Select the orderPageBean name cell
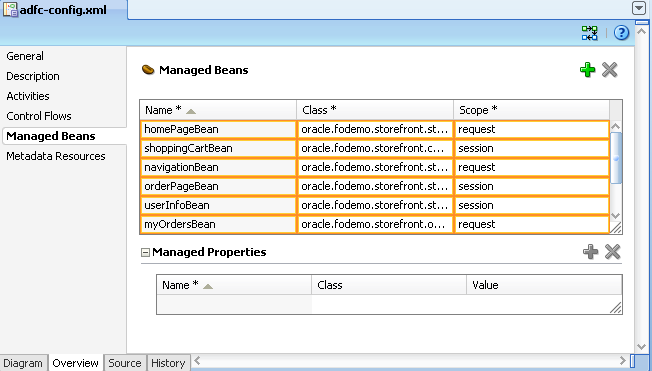The image size is (652, 371). [218, 186]
